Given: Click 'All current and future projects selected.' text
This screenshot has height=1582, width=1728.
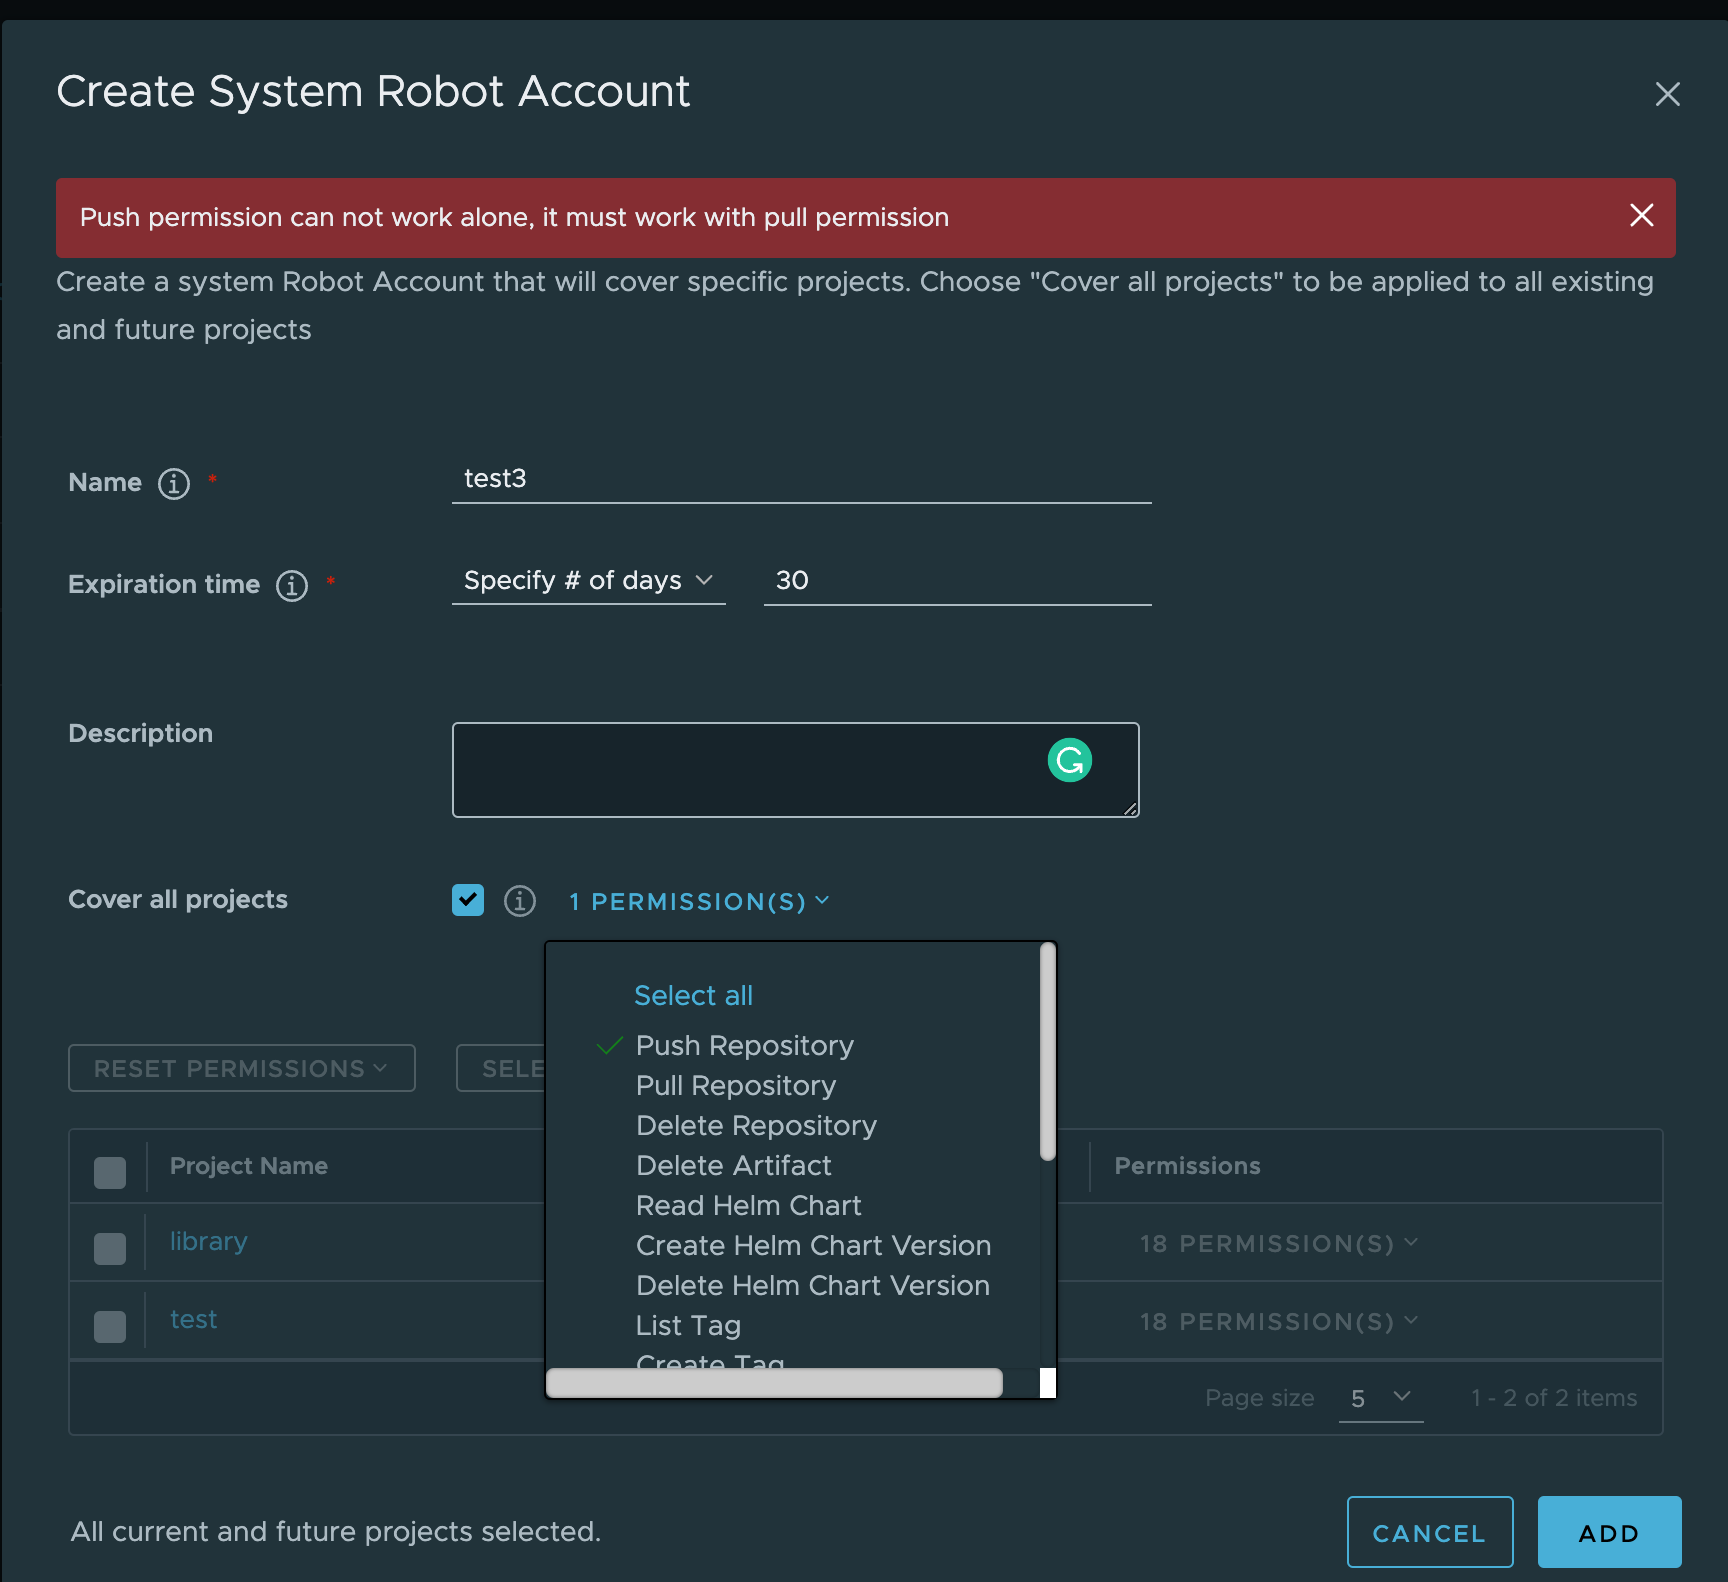Looking at the screenshot, I should (336, 1532).
